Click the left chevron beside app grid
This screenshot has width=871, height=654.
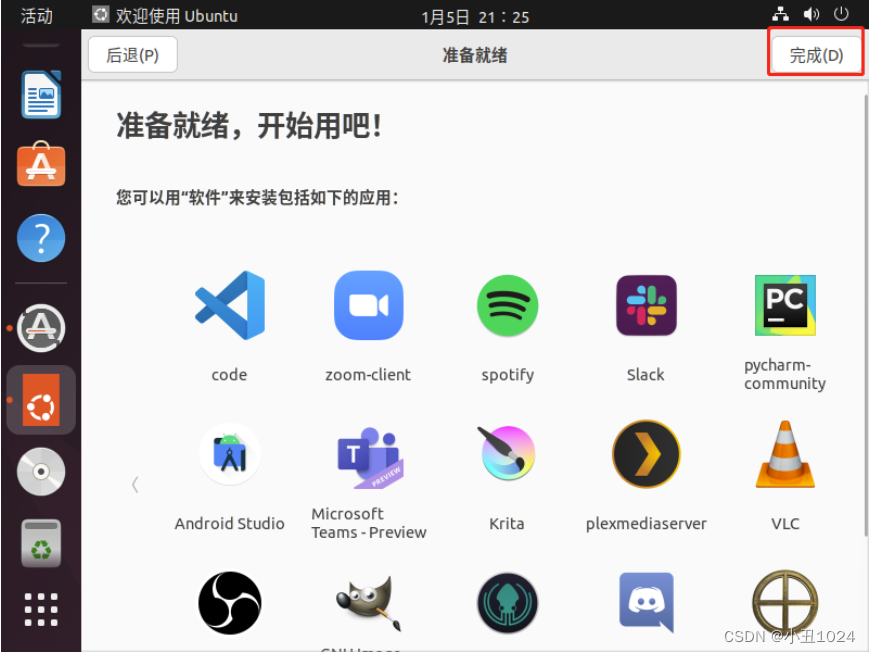[x=135, y=485]
